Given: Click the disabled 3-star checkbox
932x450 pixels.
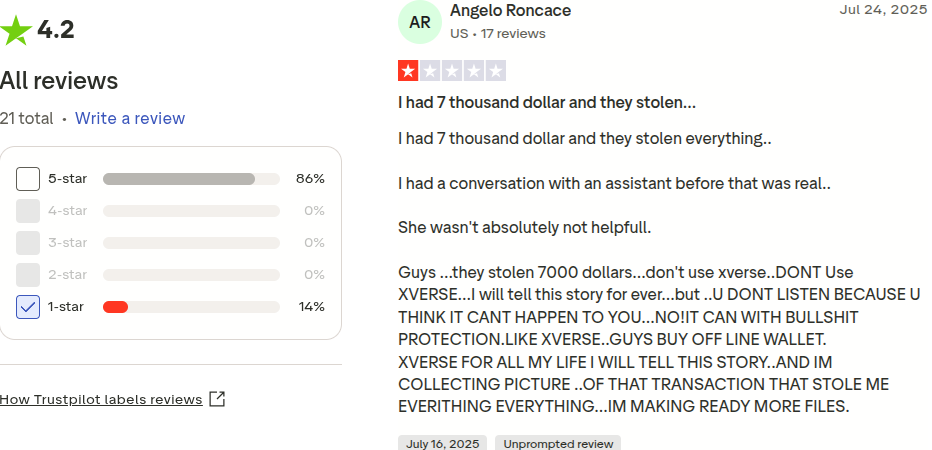Looking at the screenshot, I should 28,243.
